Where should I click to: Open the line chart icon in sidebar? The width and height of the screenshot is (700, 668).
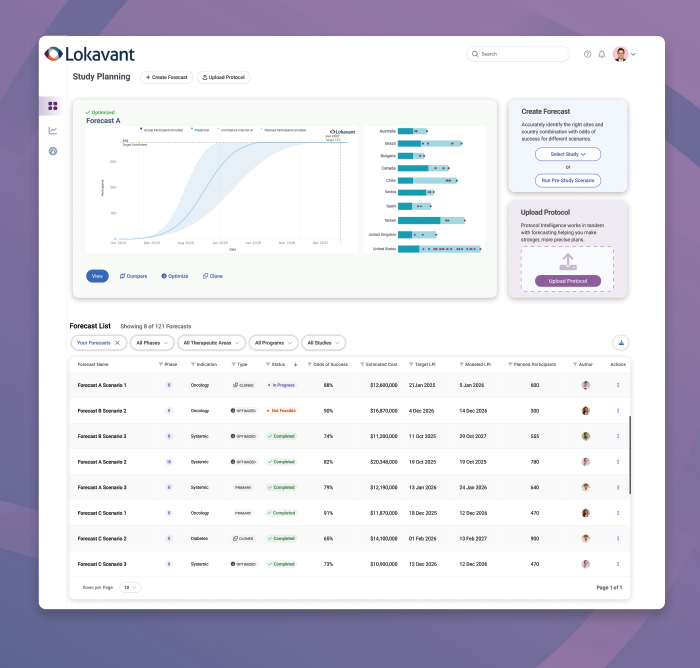point(53,130)
